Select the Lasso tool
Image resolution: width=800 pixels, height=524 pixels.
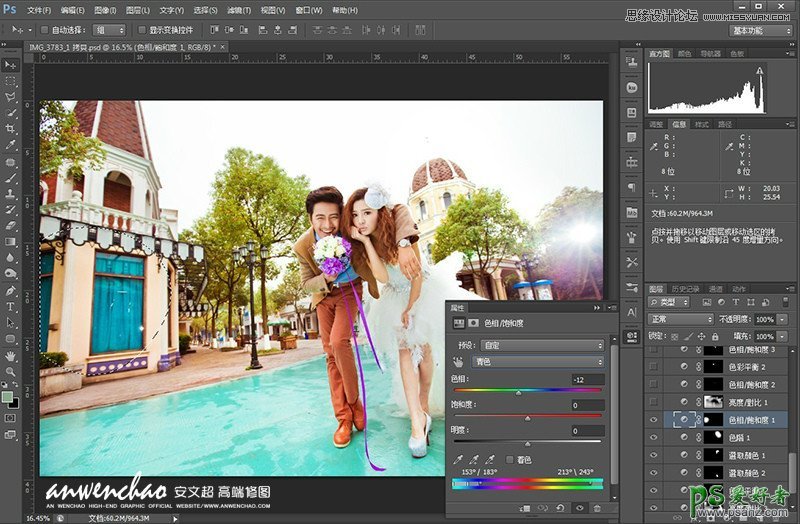(11, 96)
